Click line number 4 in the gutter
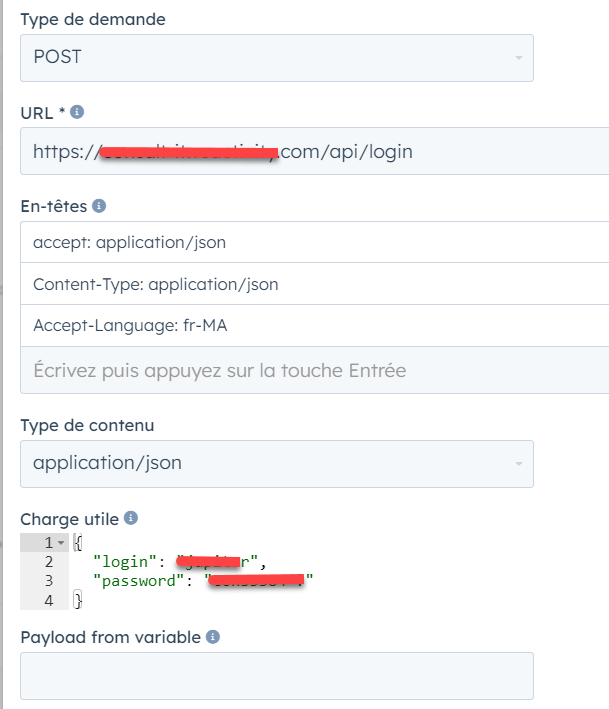The width and height of the screenshot is (609, 709). (x=48, y=600)
